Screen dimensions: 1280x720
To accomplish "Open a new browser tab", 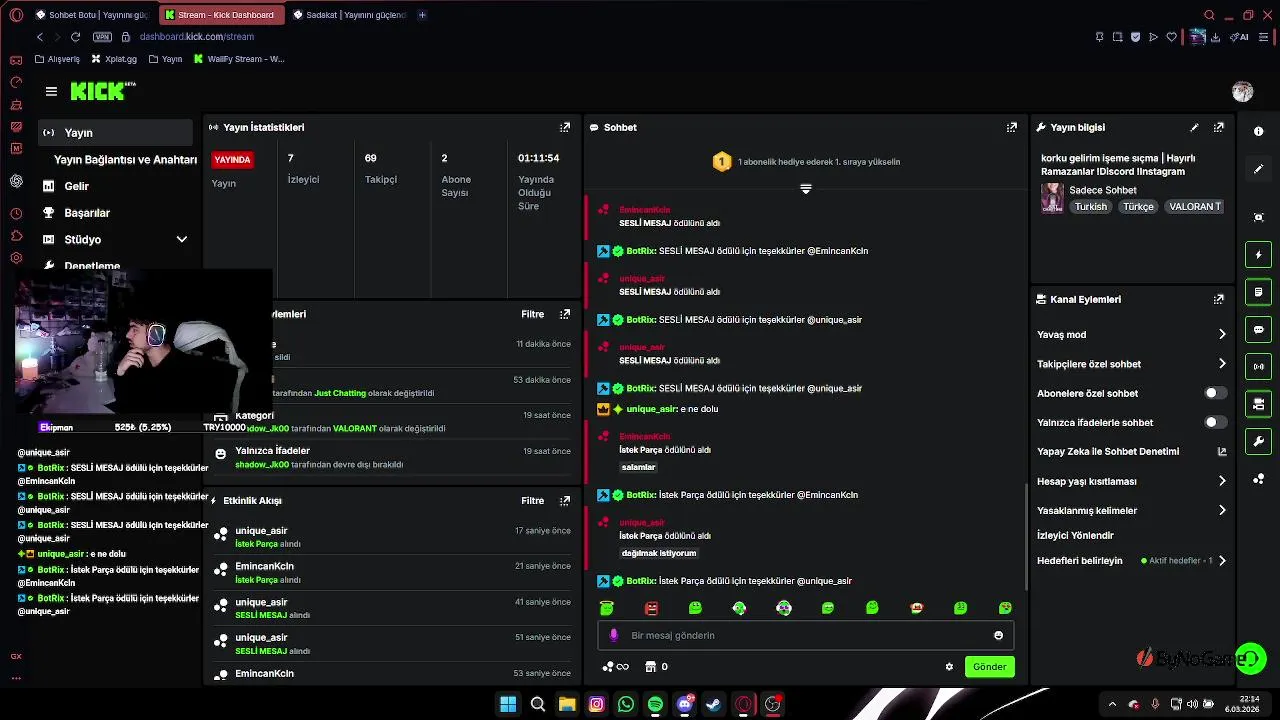I will (422, 15).
